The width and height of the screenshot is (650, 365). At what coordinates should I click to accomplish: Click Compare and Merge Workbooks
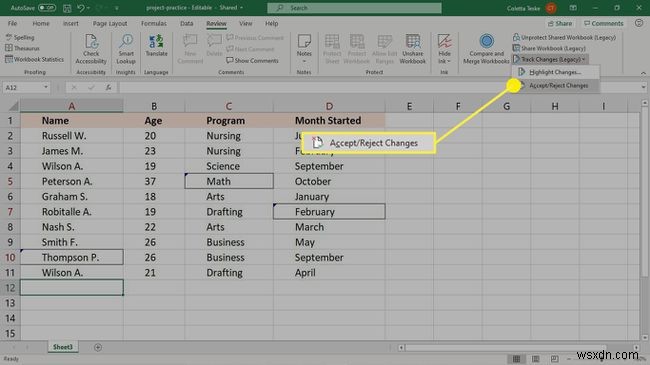[486, 49]
